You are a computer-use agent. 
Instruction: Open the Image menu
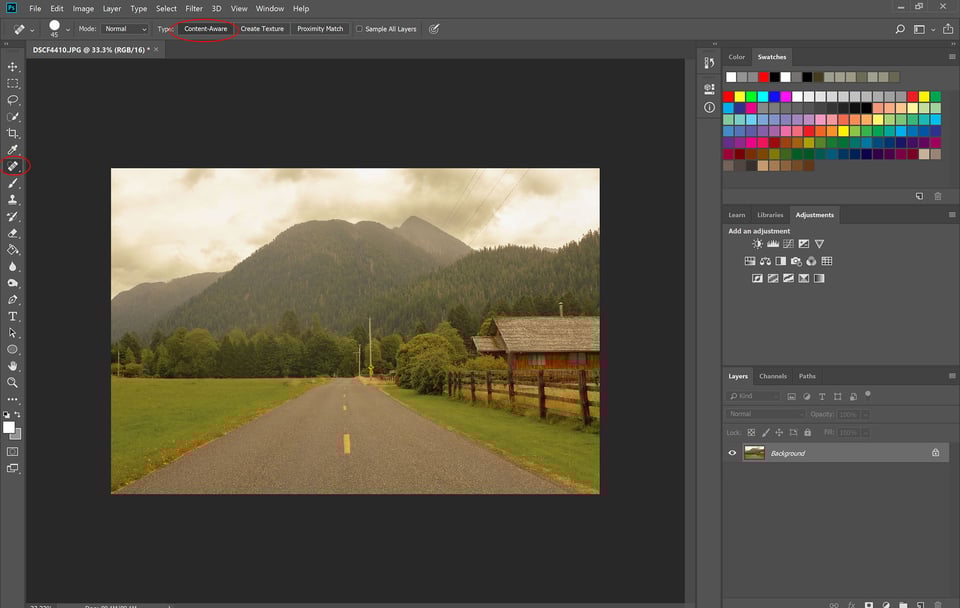click(x=83, y=9)
